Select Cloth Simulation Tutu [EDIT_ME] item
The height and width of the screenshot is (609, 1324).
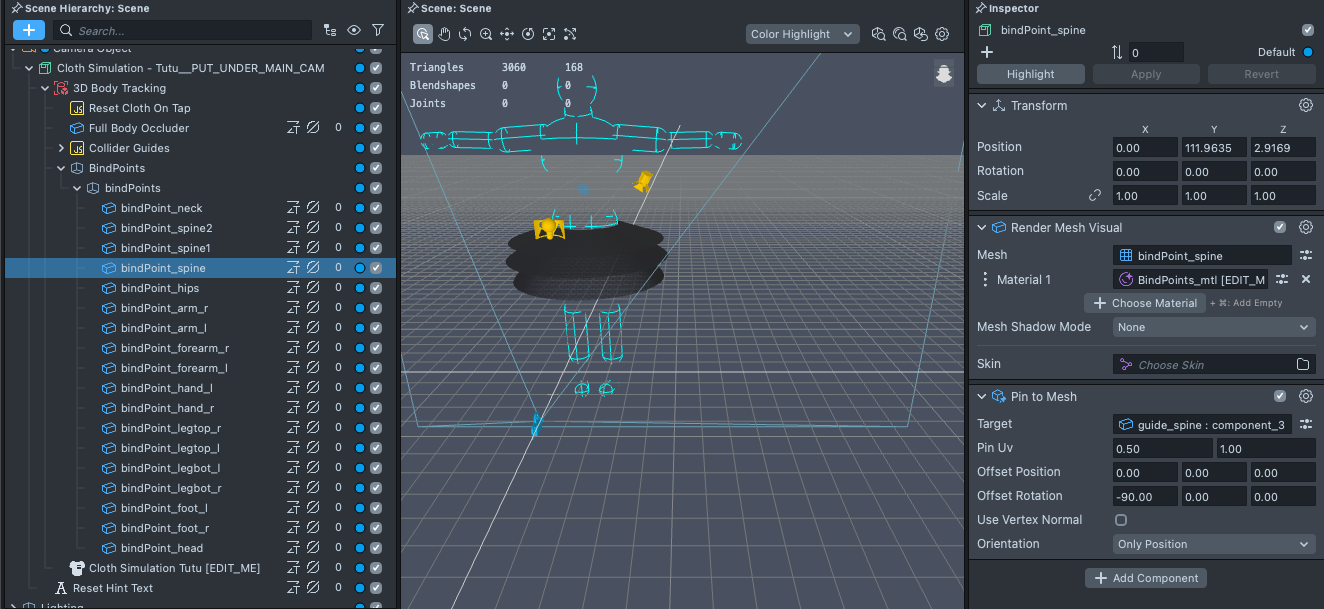[x=174, y=568]
